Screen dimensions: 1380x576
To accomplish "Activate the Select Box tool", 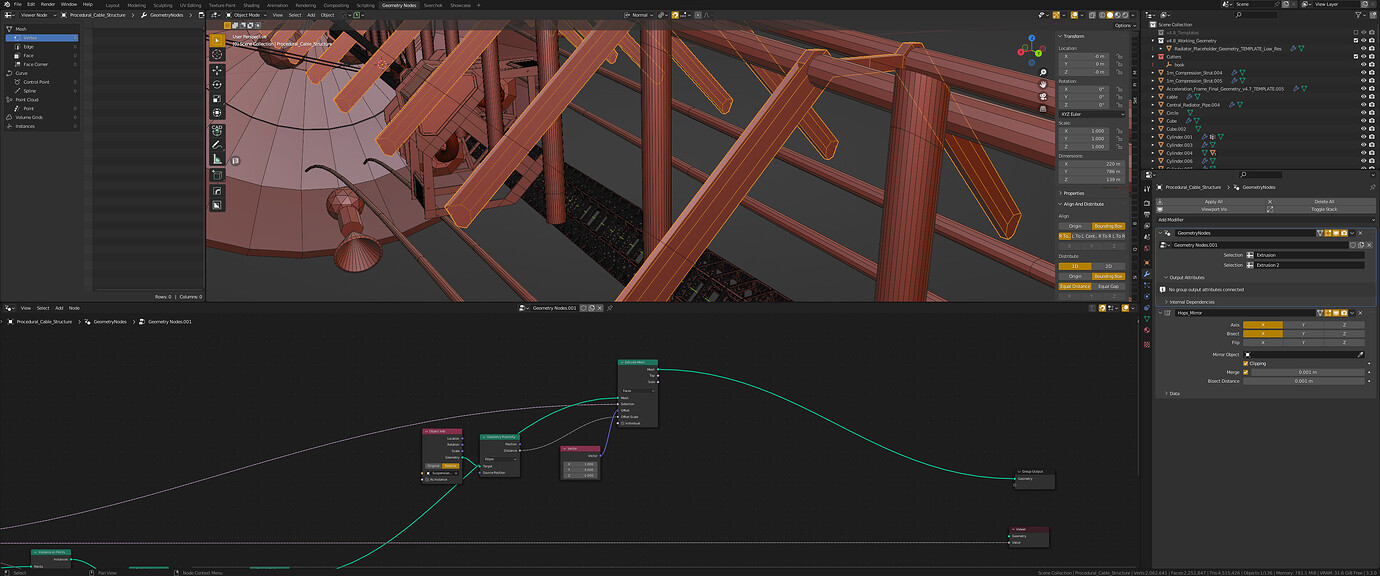I will (x=217, y=40).
